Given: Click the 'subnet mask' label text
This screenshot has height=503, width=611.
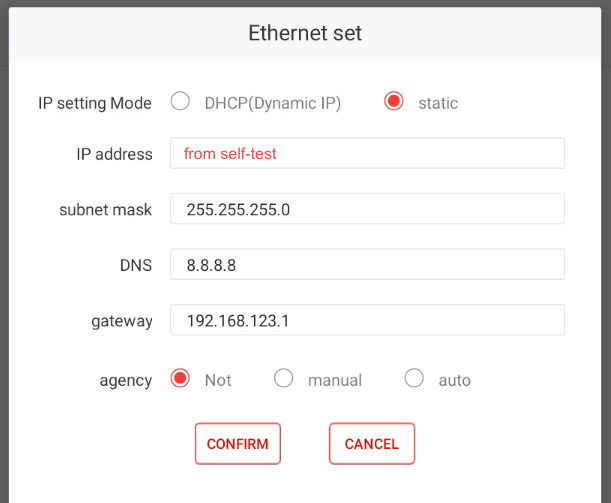Looking at the screenshot, I should (x=106, y=210).
